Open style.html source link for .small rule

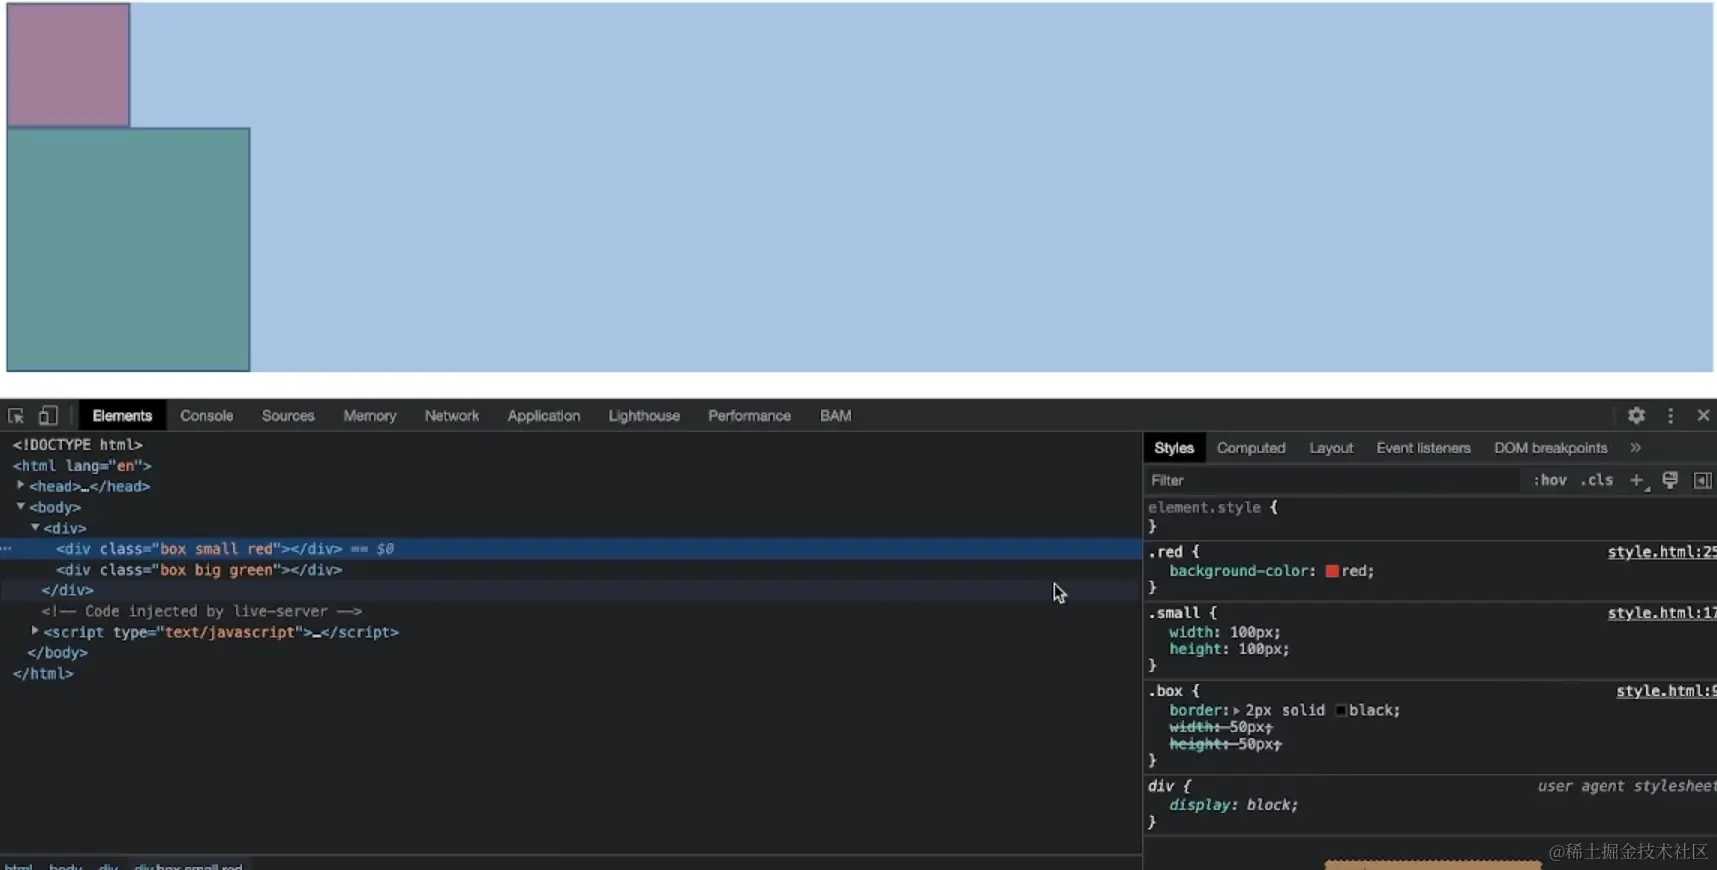point(1662,613)
